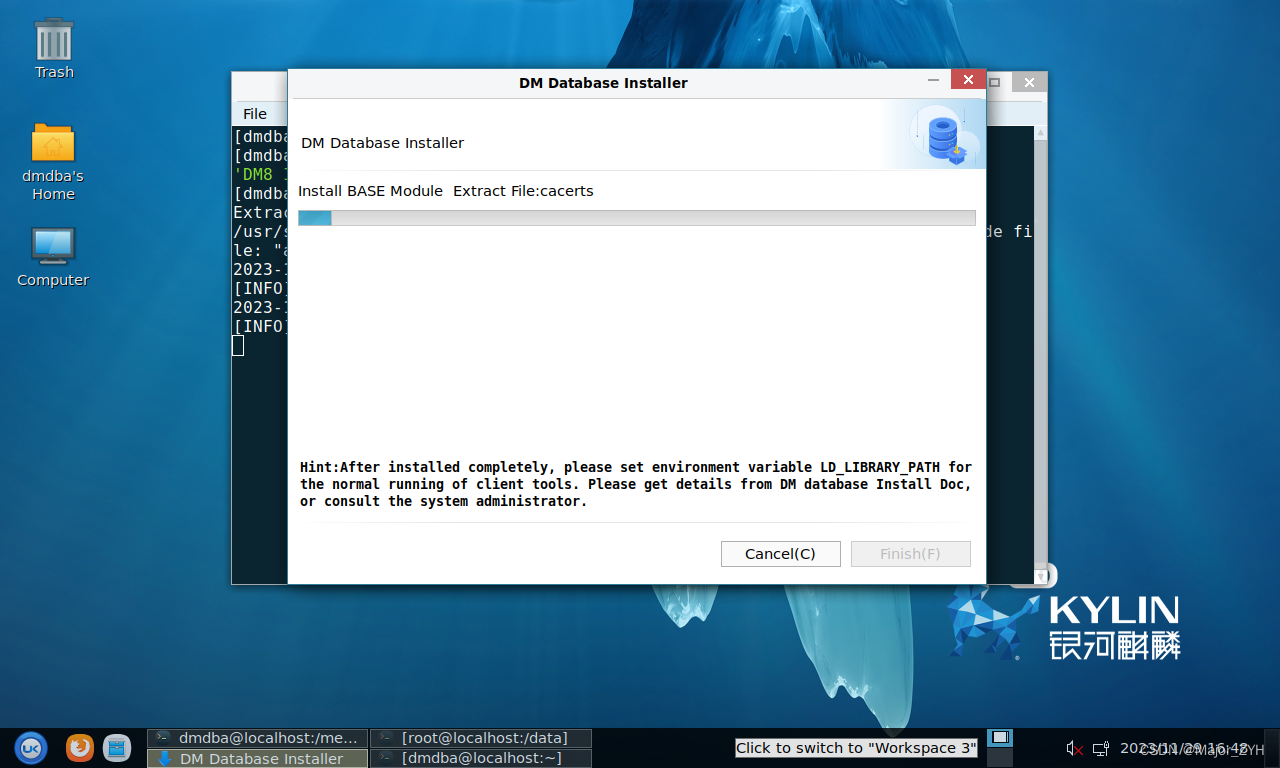Click the network status tray icon
Image resolution: width=1280 pixels, height=768 pixels.
tap(1100, 748)
